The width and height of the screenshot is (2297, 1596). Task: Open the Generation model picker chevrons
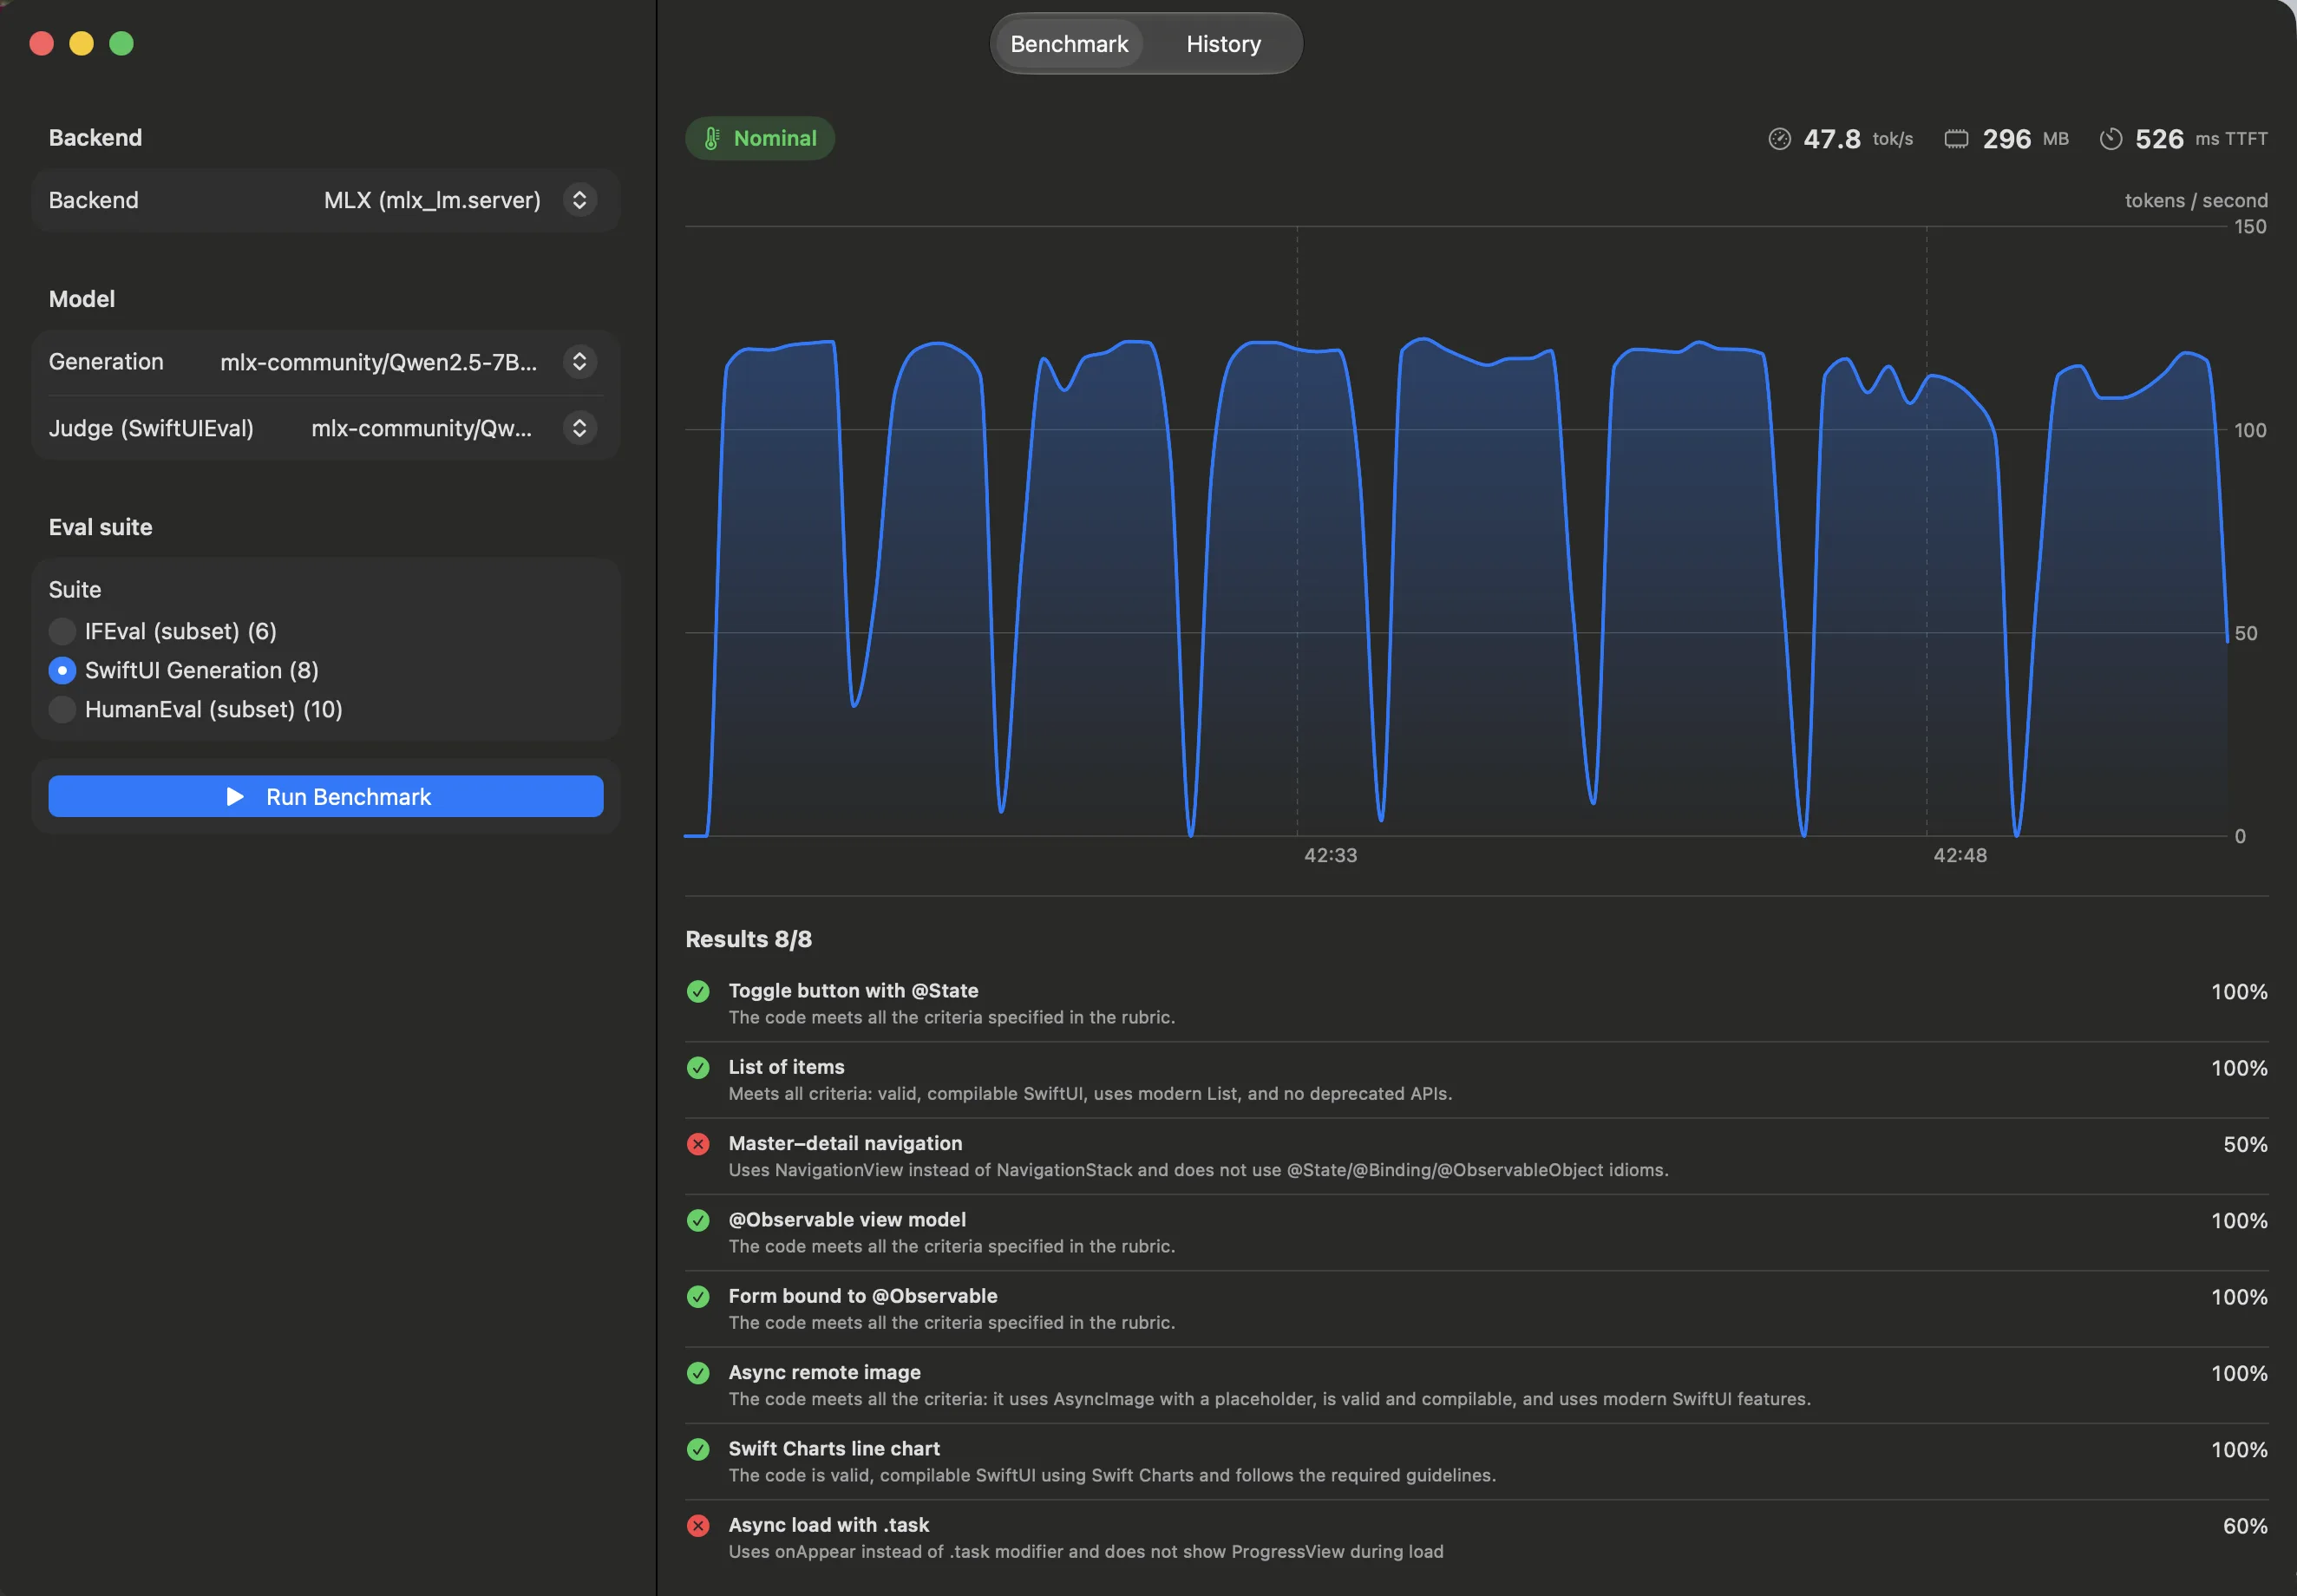click(x=579, y=362)
